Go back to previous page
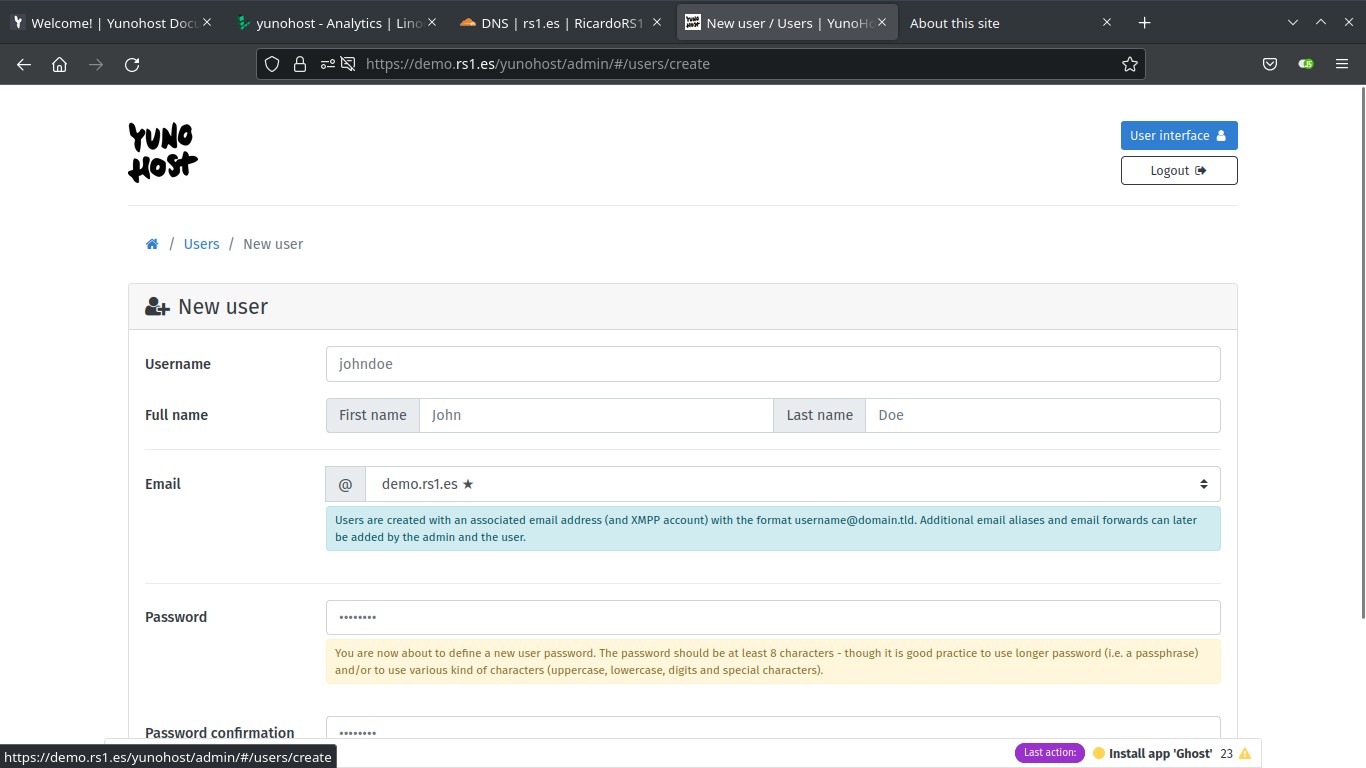This screenshot has height=768, width=1366. pos(24,64)
